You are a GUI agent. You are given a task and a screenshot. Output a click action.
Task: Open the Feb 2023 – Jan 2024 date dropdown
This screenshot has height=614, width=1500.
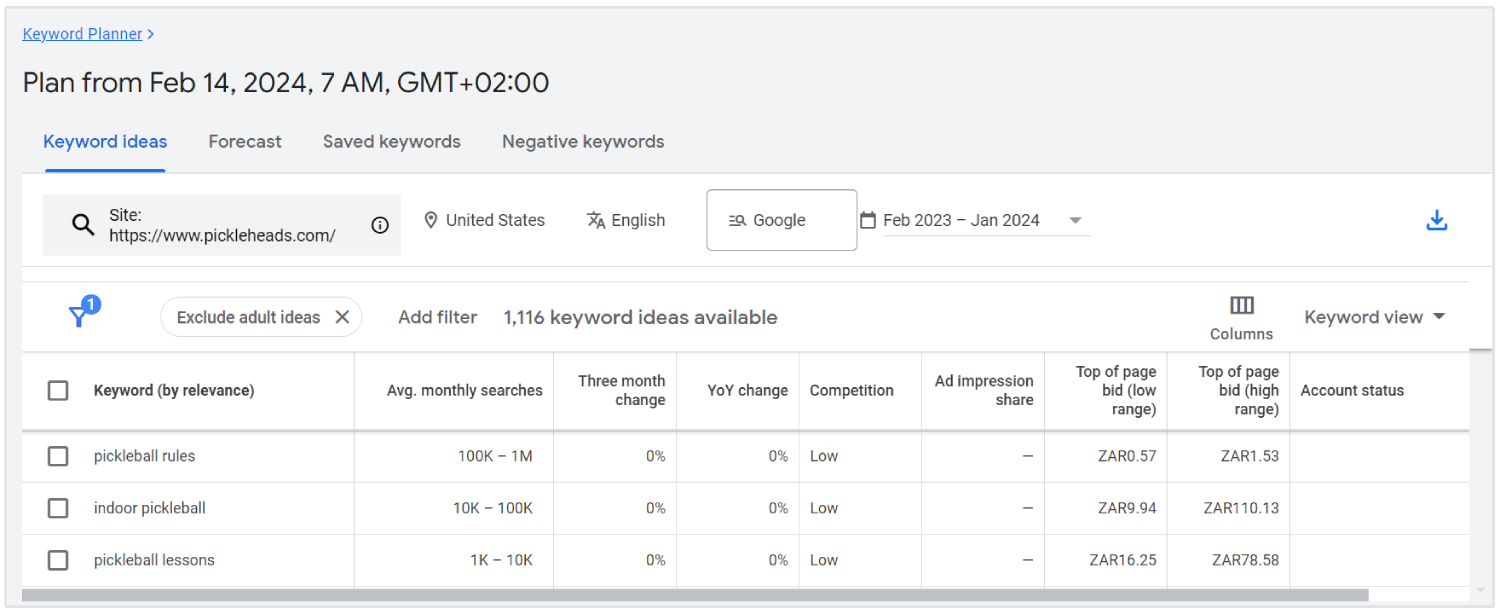click(1075, 220)
